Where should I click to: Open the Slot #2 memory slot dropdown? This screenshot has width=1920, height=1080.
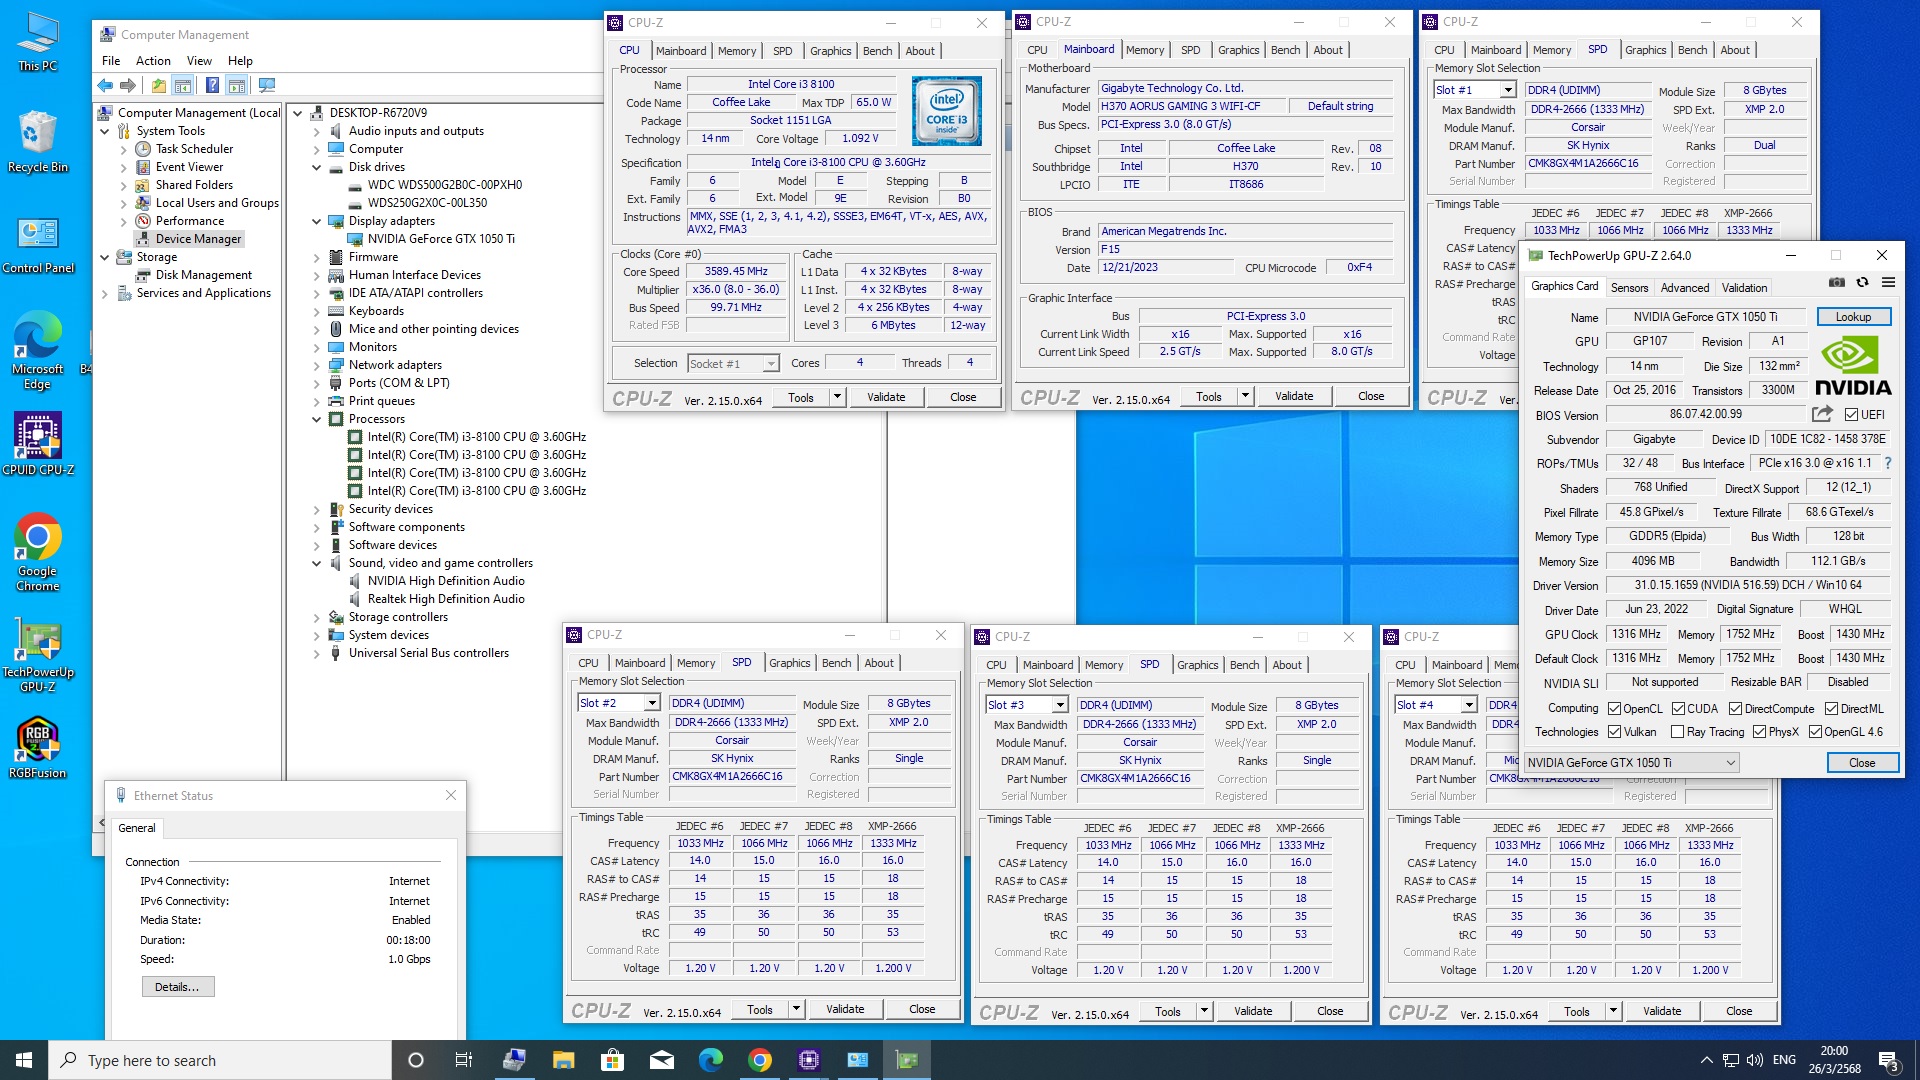point(651,704)
